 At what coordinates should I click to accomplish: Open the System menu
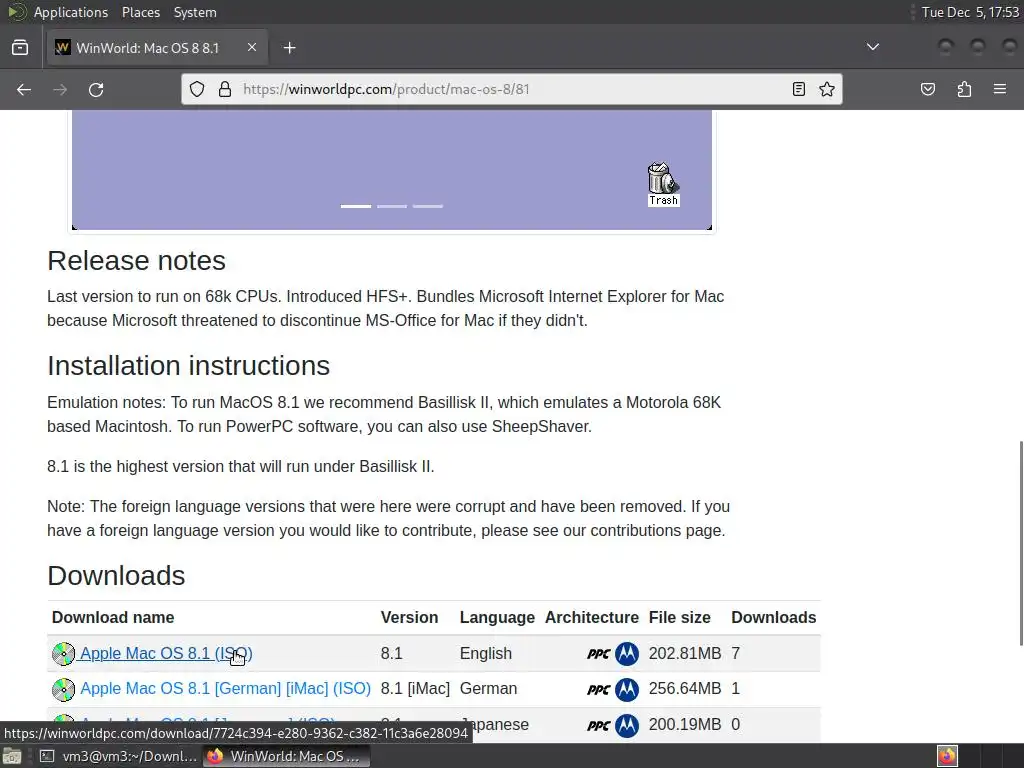[195, 12]
